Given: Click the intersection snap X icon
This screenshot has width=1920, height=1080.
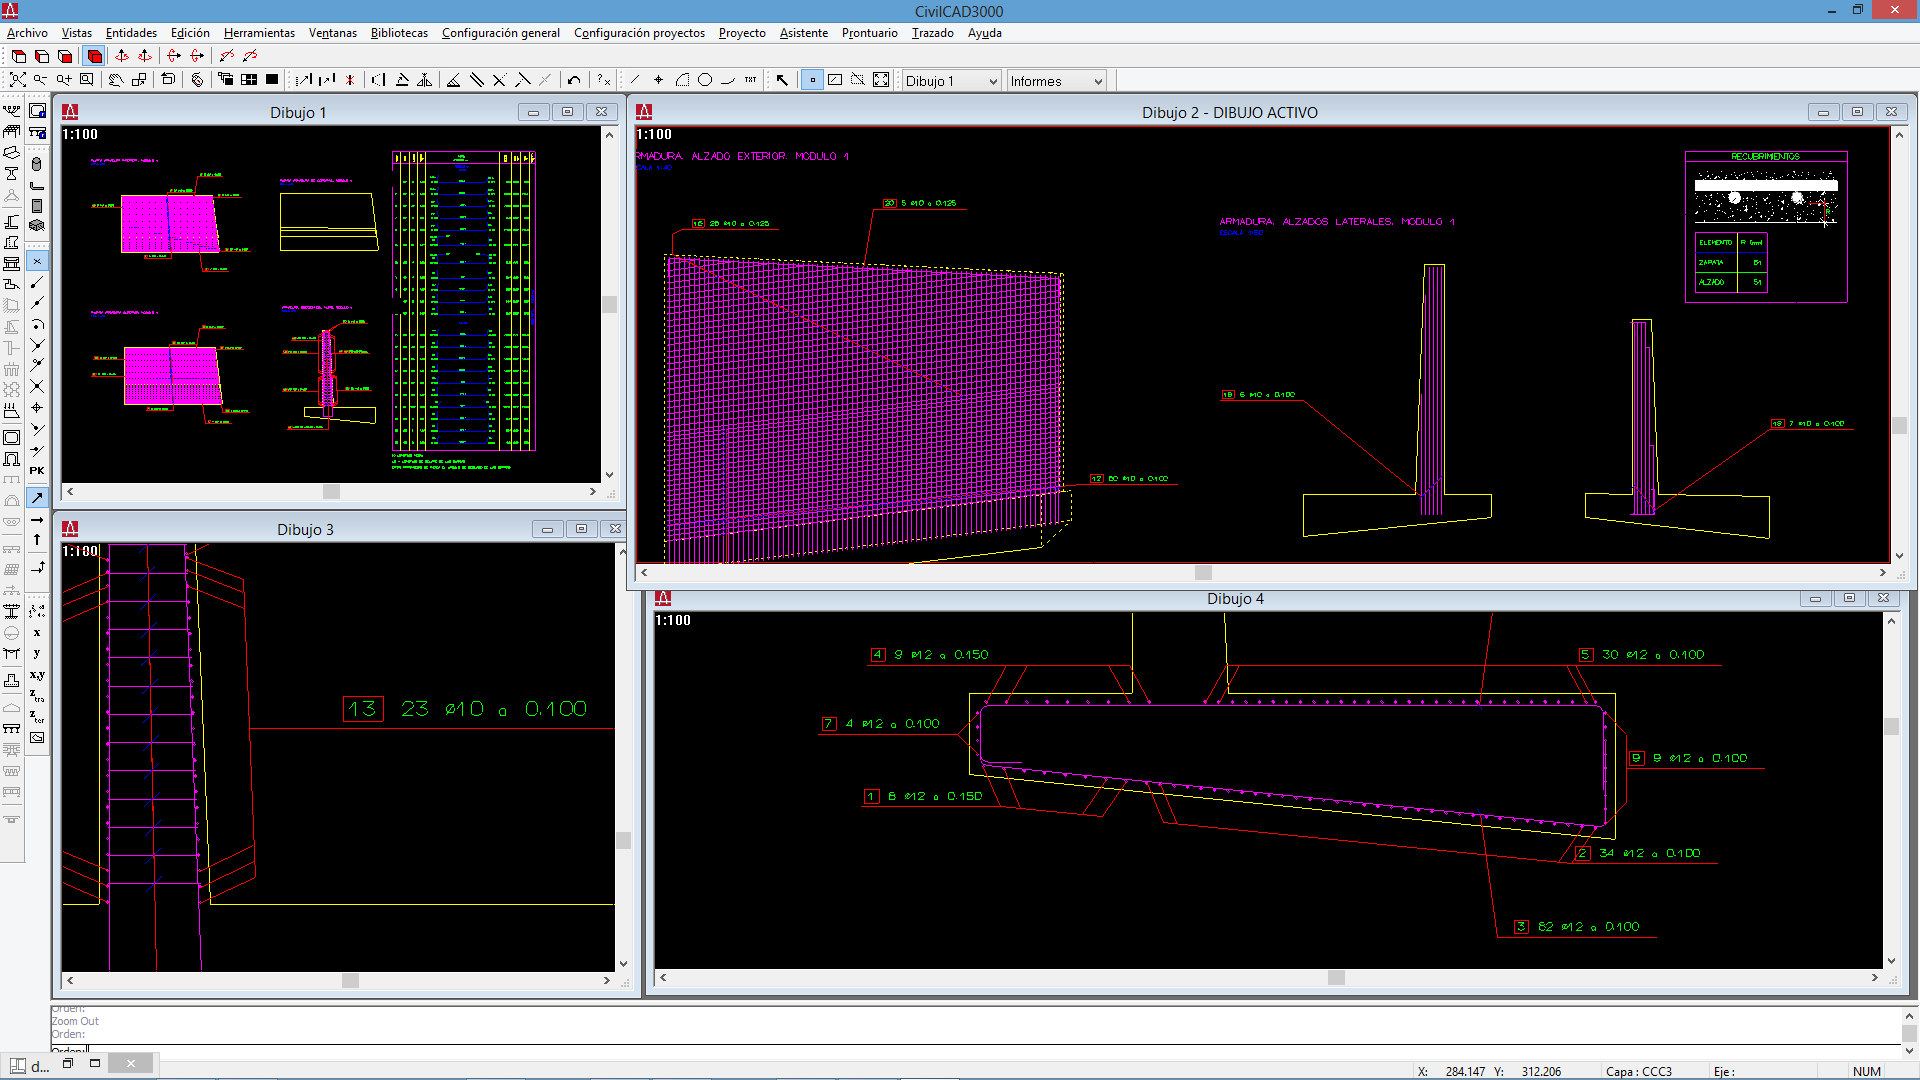Looking at the screenshot, I should click(x=37, y=386).
